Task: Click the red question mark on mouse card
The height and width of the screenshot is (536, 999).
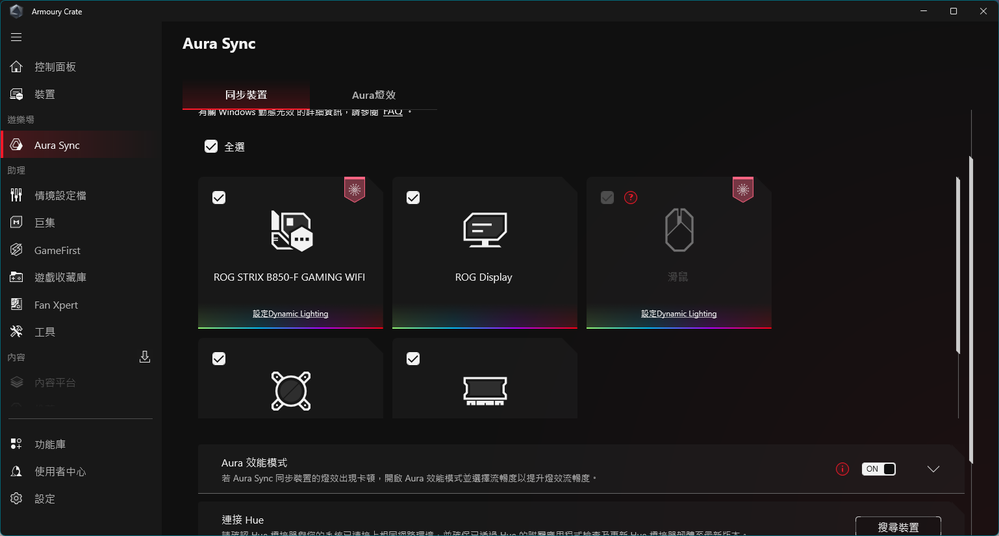Action: coord(631,198)
